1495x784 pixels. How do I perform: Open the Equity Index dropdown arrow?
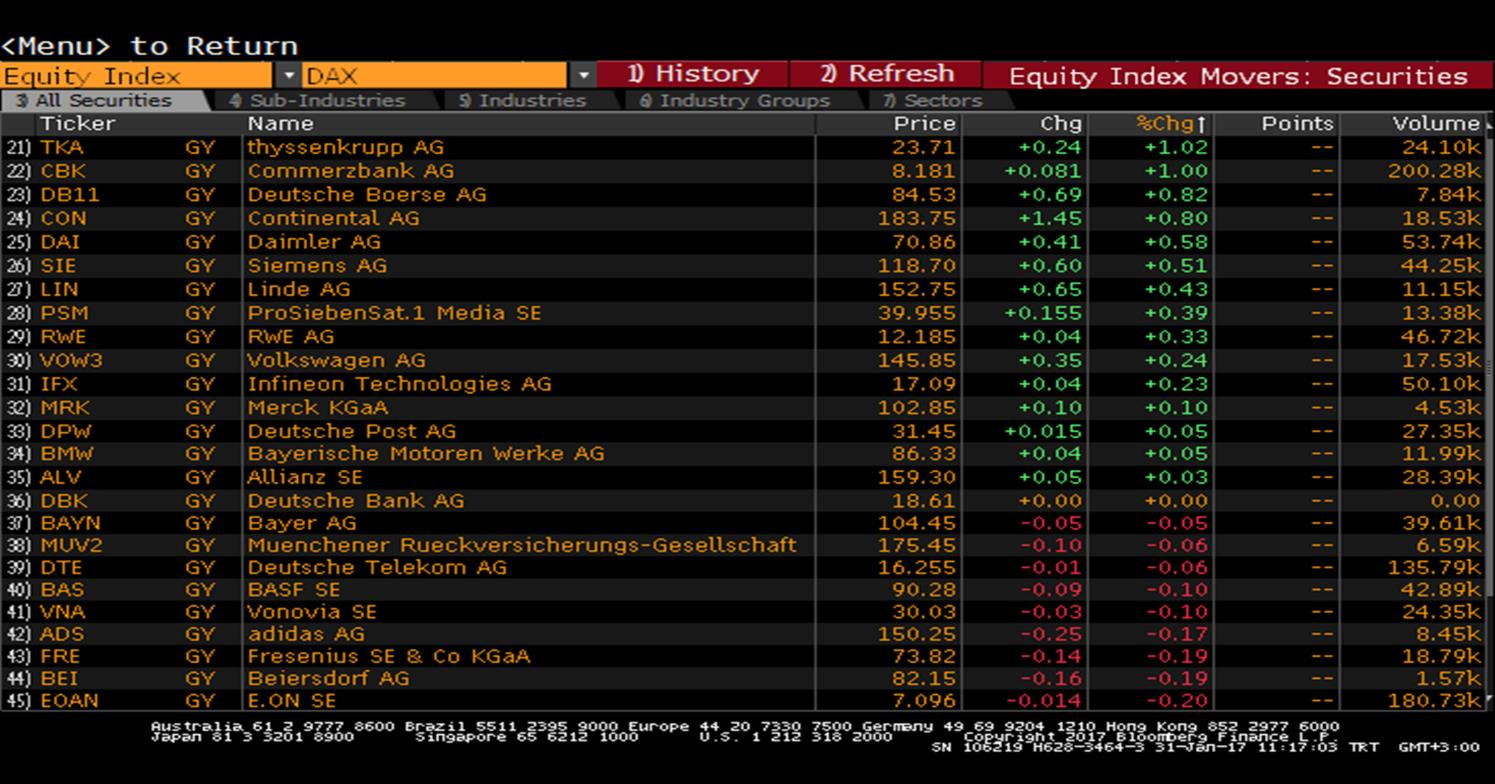[x=288, y=76]
